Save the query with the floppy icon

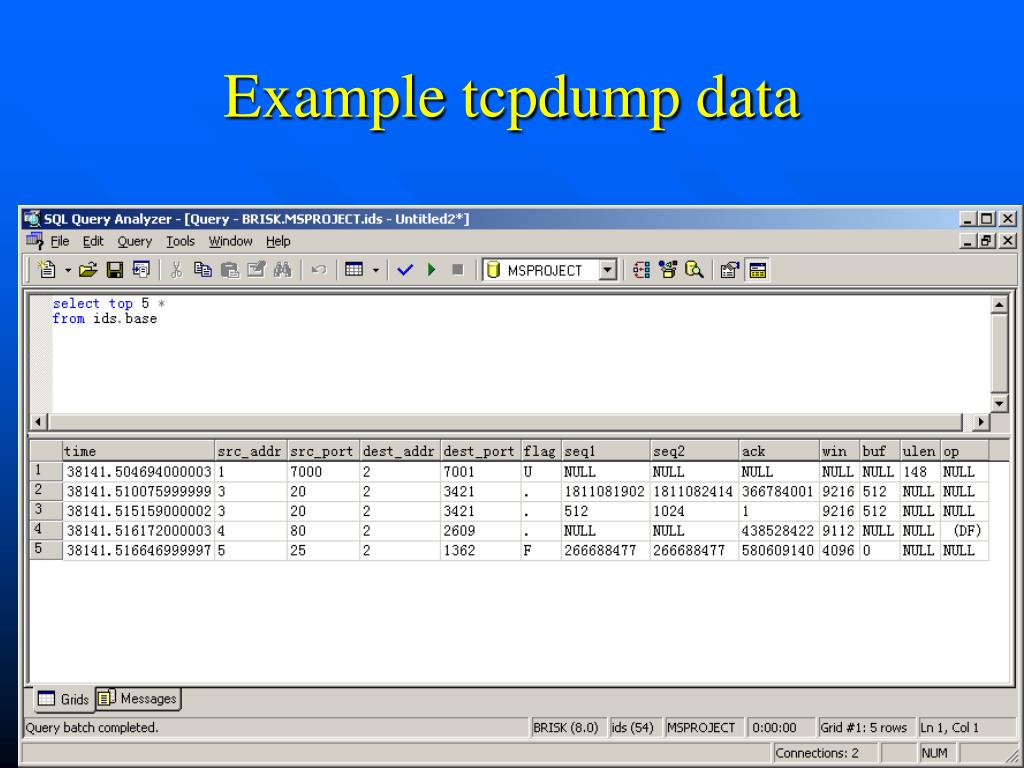coord(115,270)
